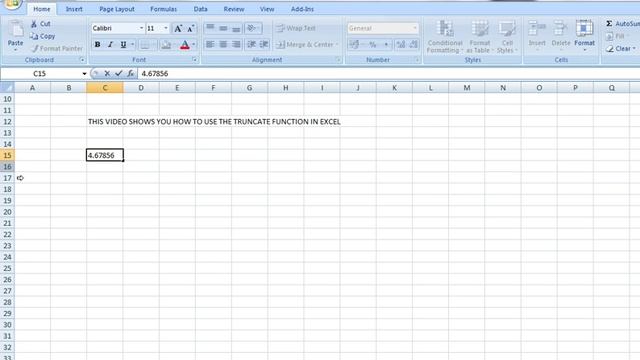Viewport: 640px width, 360px height.
Task: Click the TRUNCATE FUNCTION text in row 12
Action: pyautogui.click(x=272, y=122)
